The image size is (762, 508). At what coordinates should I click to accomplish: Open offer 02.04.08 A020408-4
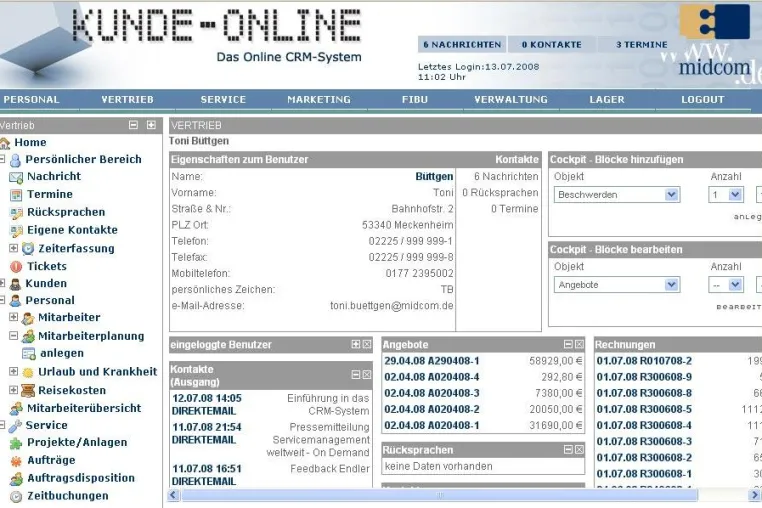coord(432,377)
